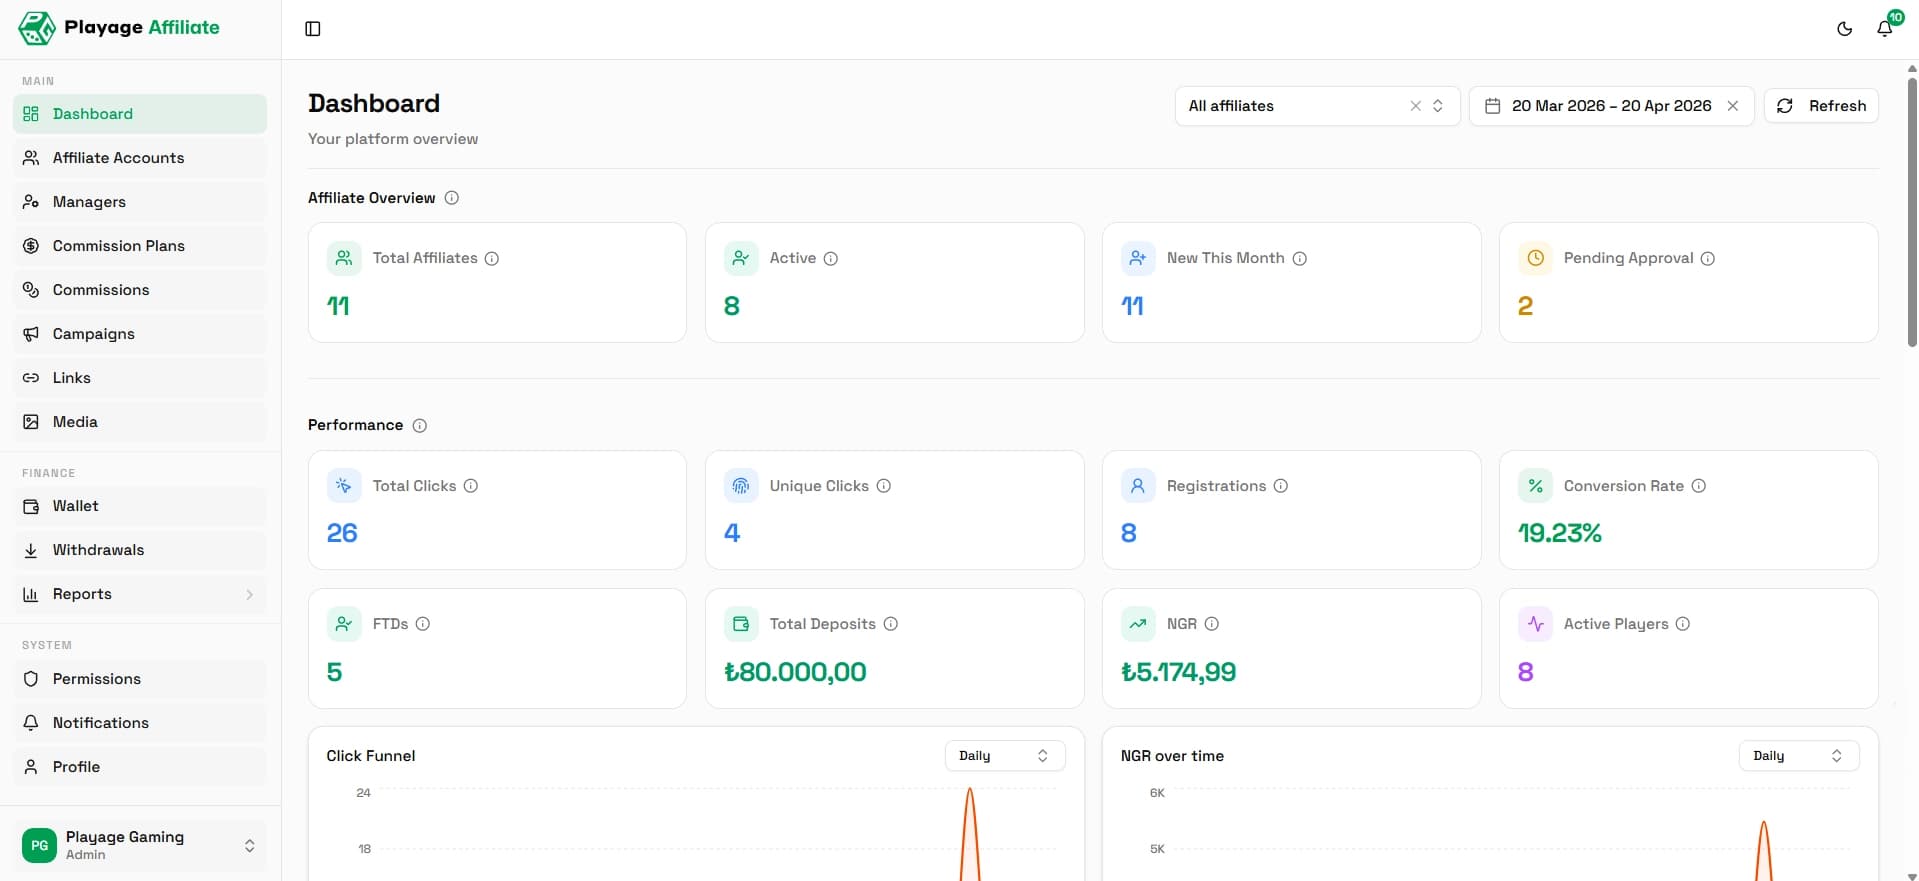Open Profile page
Viewport: 1919px width, 881px height.
point(140,767)
